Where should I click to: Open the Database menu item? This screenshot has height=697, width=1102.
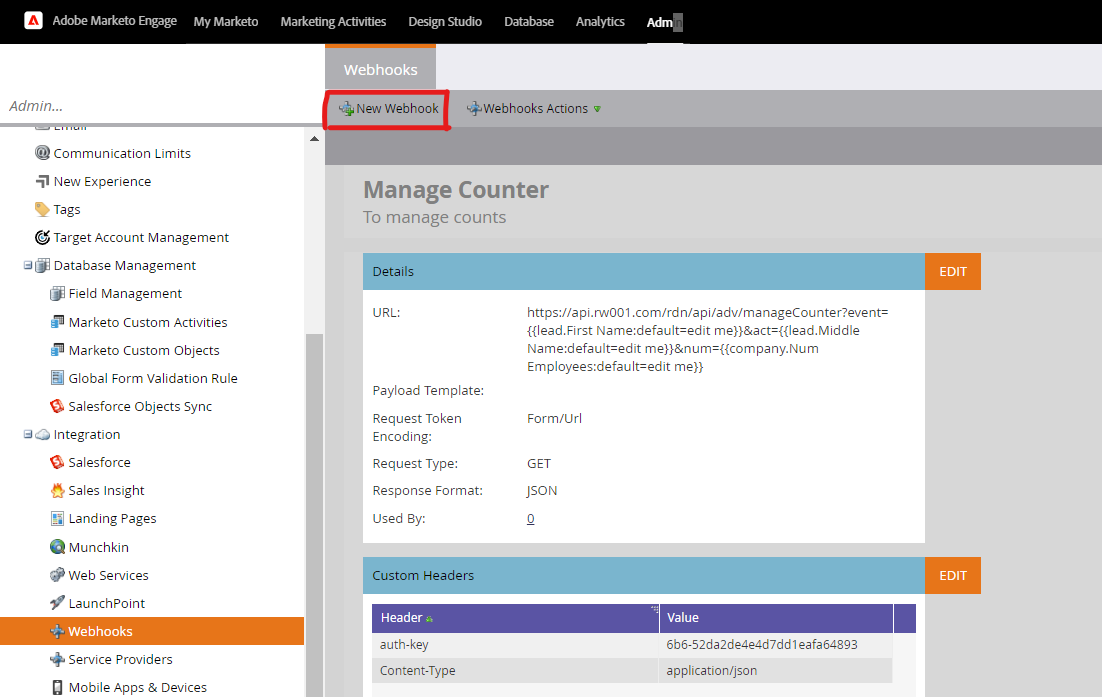pyautogui.click(x=529, y=22)
